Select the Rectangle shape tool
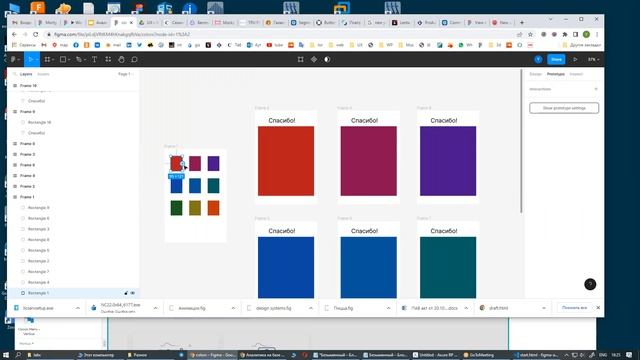This screenshot has width=640, height=360. (x=63, y=60)
